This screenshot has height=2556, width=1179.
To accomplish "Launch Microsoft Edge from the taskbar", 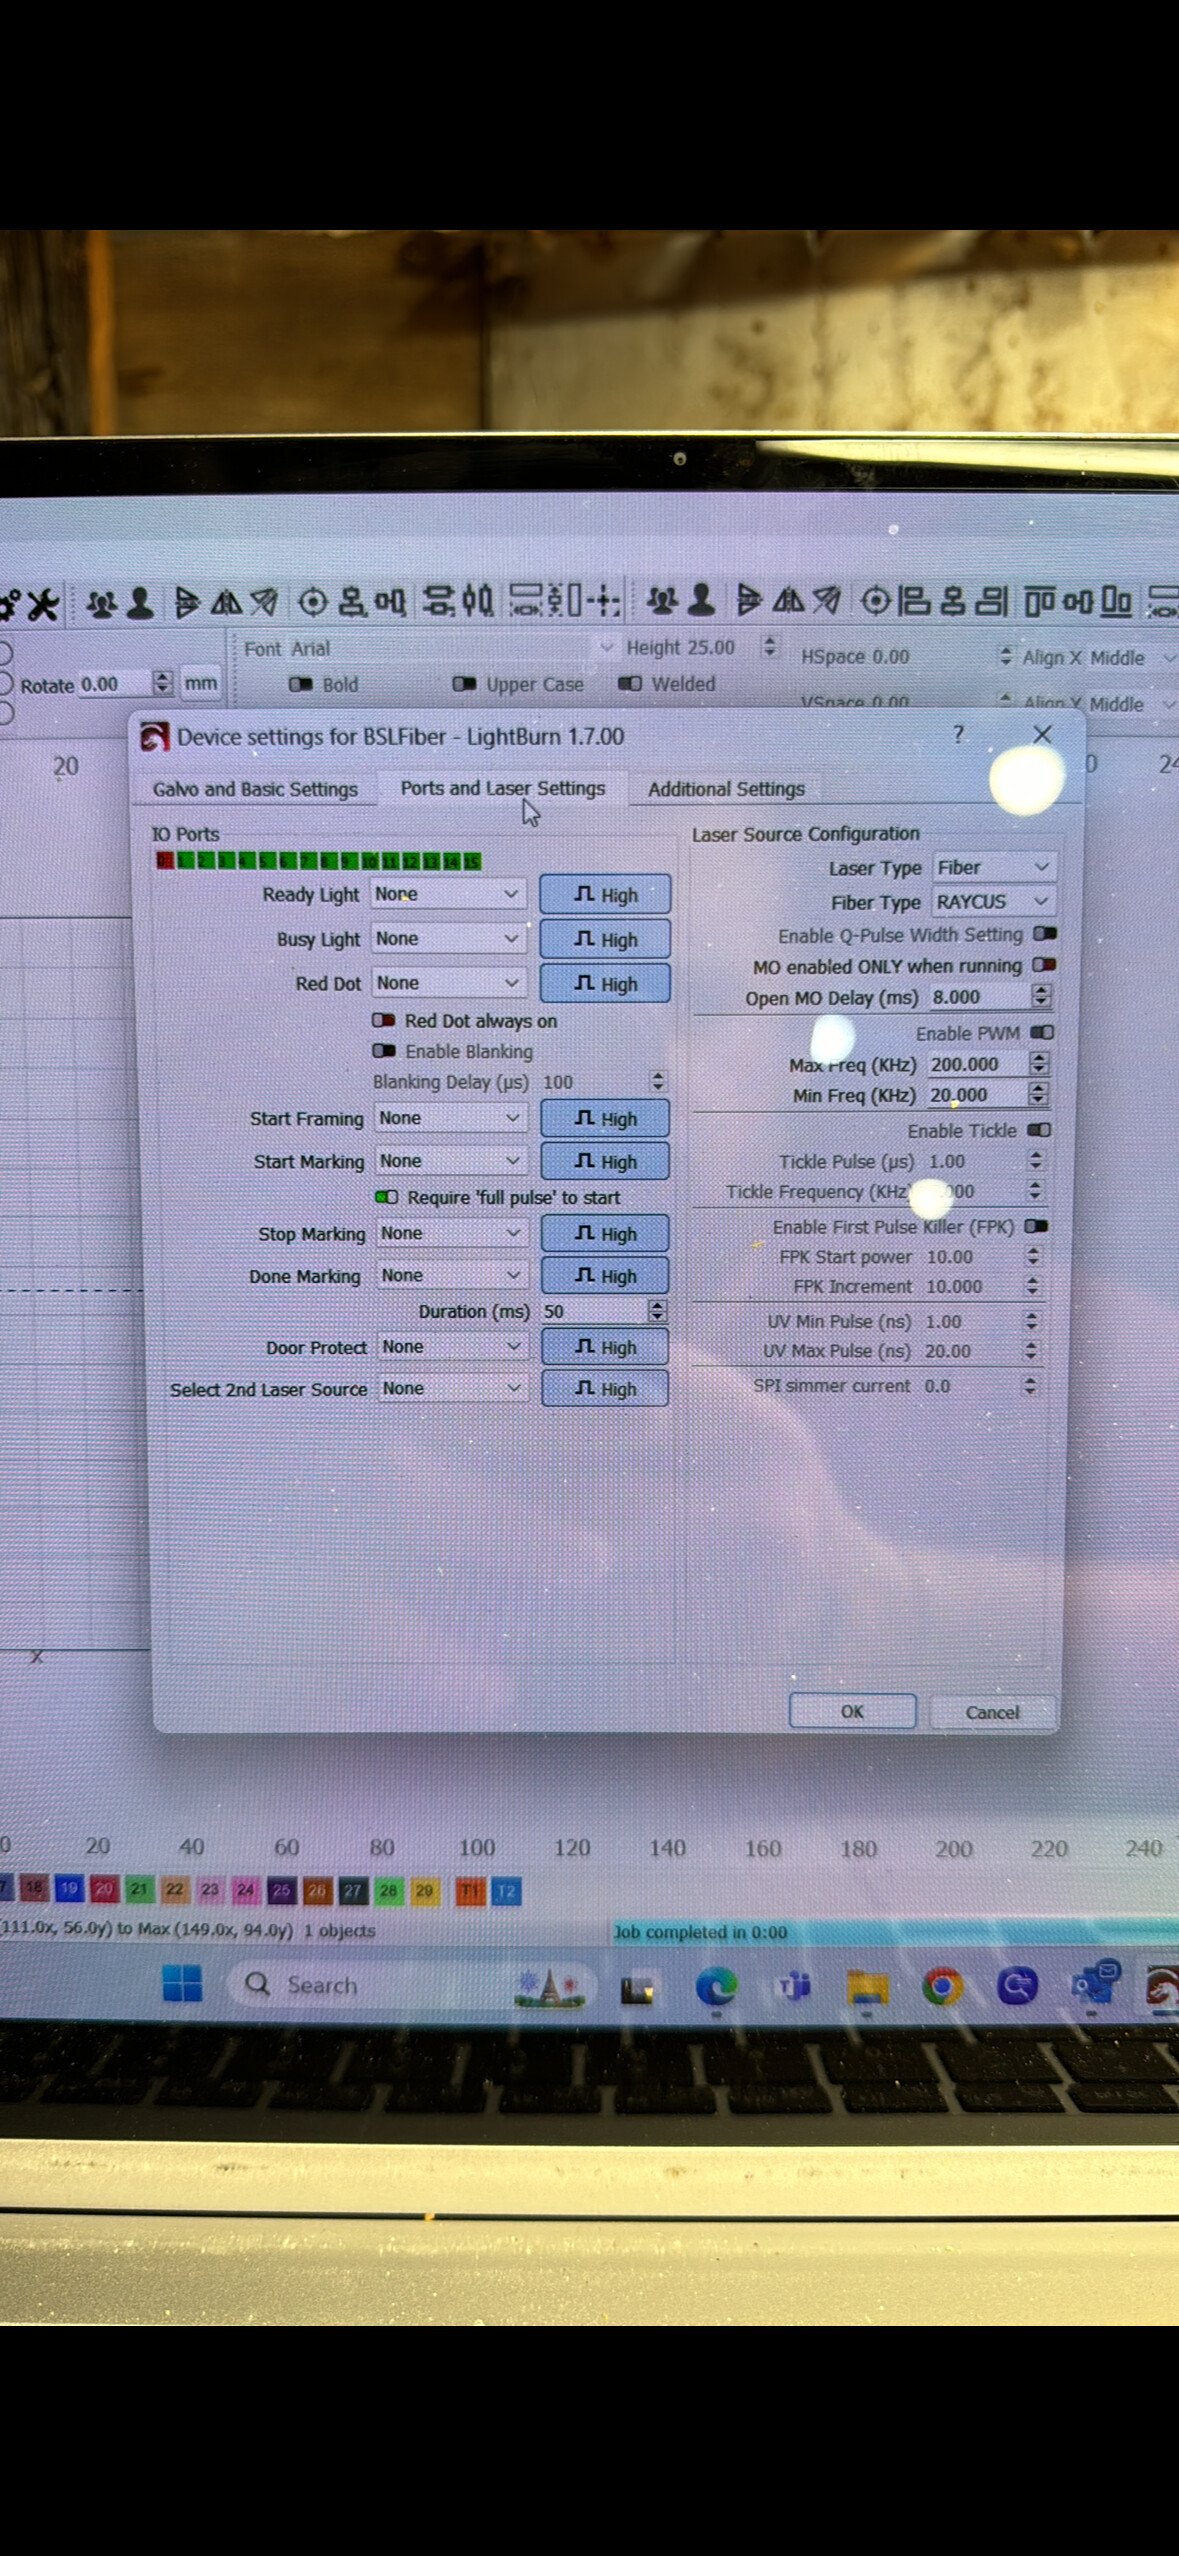I will (x=716, y=1986).
